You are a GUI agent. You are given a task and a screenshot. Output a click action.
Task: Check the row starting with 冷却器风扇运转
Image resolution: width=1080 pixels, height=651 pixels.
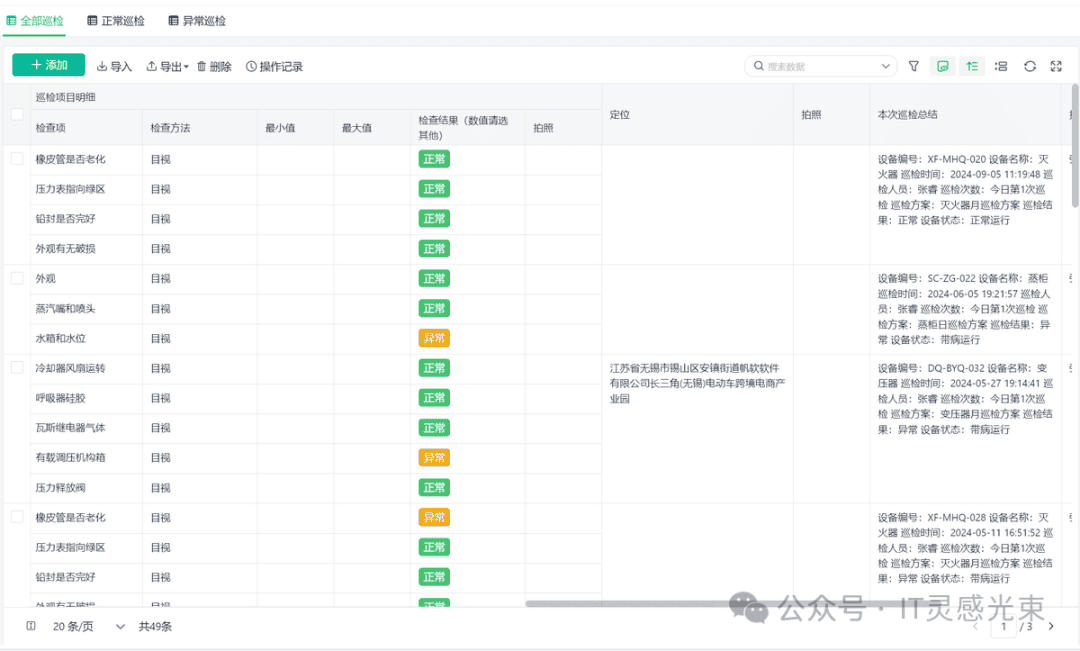click(x=17, y=367)
